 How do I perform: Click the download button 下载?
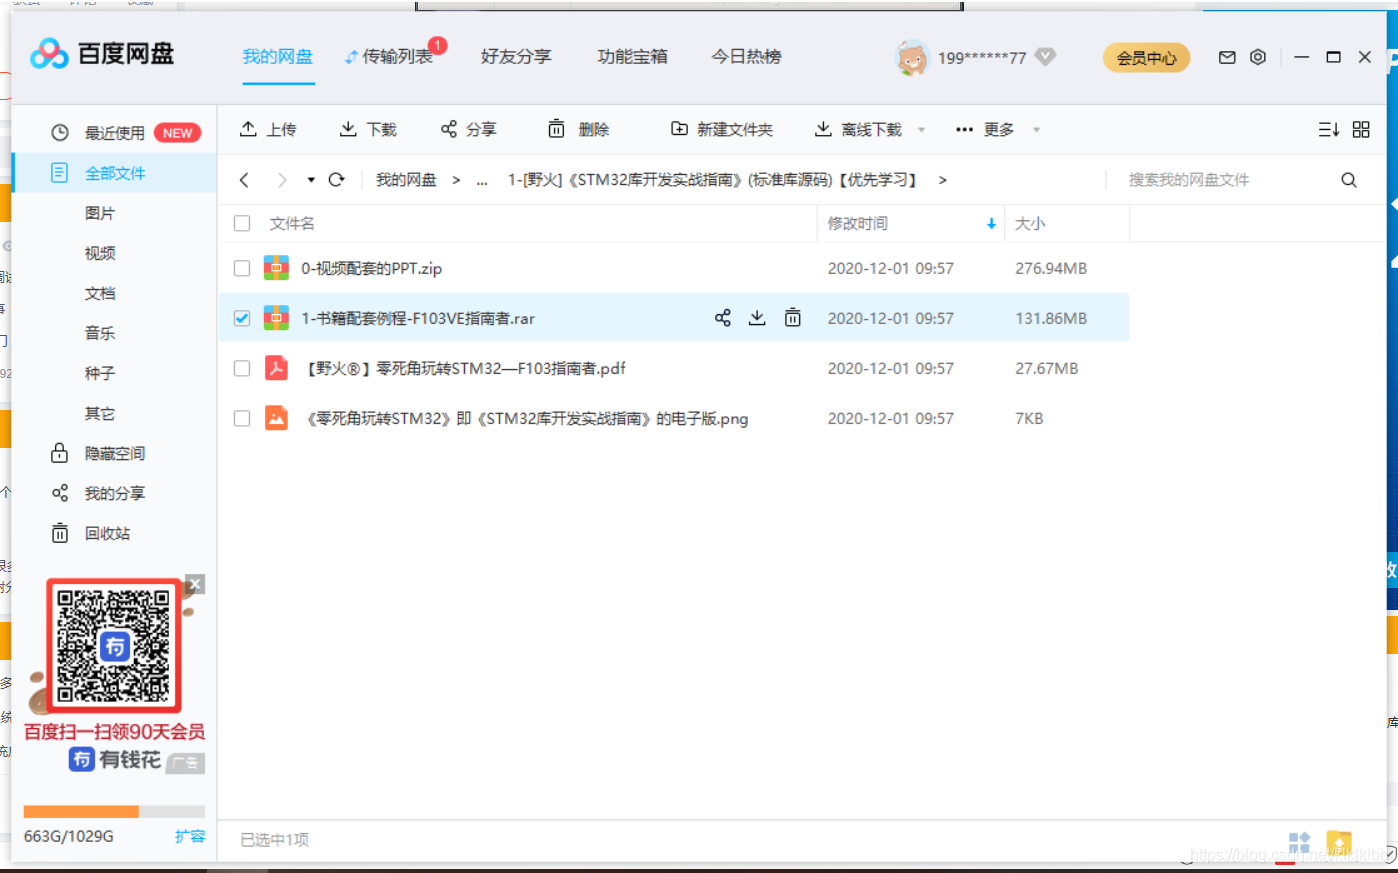(368, 129)
